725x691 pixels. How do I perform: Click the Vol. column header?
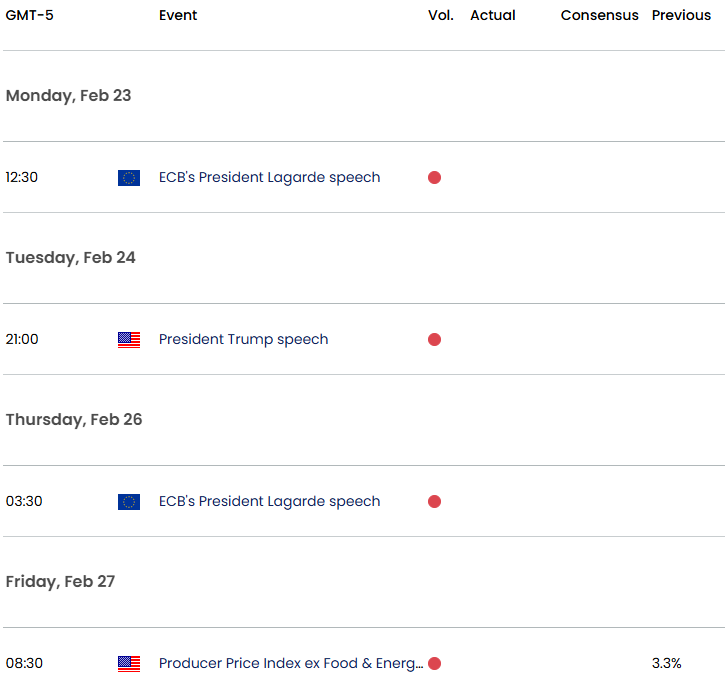point(440,16)
